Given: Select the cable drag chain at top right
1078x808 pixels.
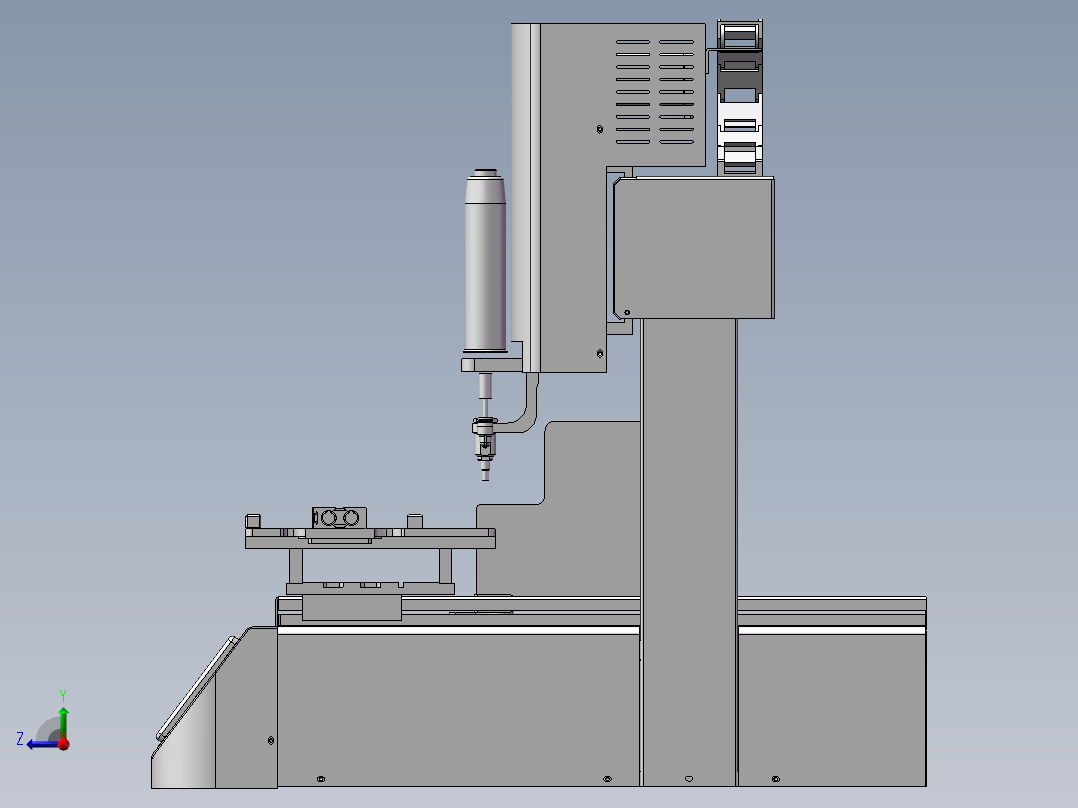Looking at the screenshot, I should pyautogui.click(x=740, y=98).
